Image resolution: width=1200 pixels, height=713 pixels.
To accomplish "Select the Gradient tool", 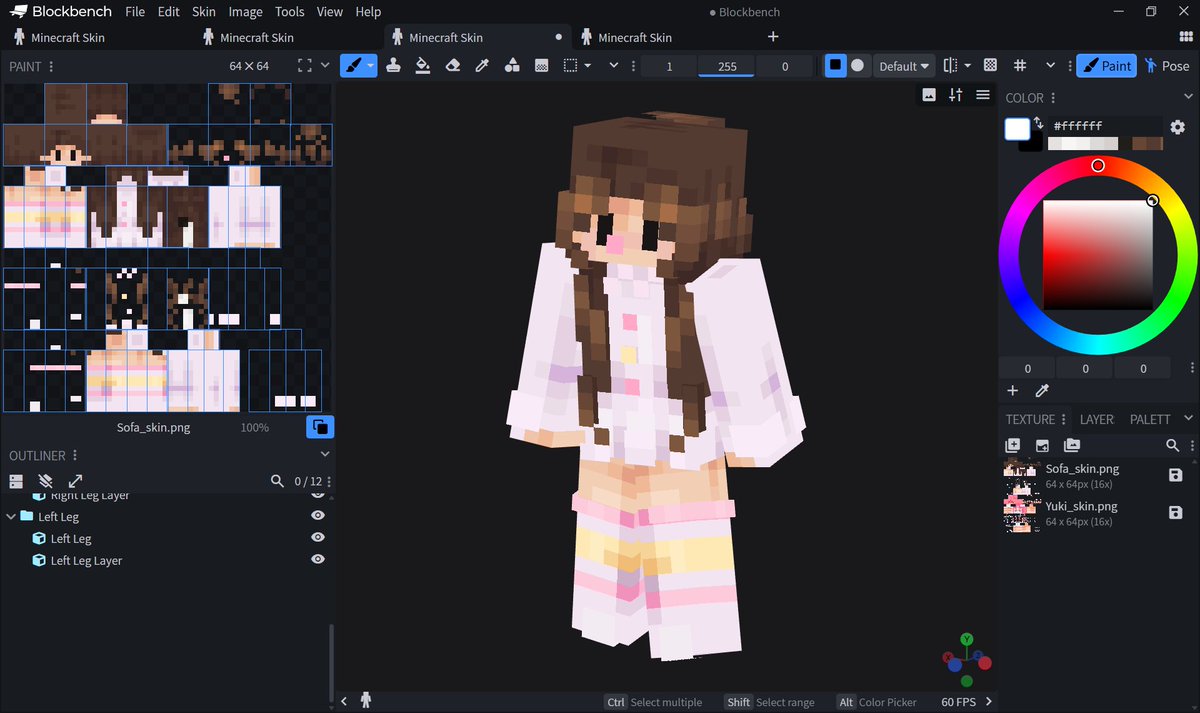I will tap(541, 66).
